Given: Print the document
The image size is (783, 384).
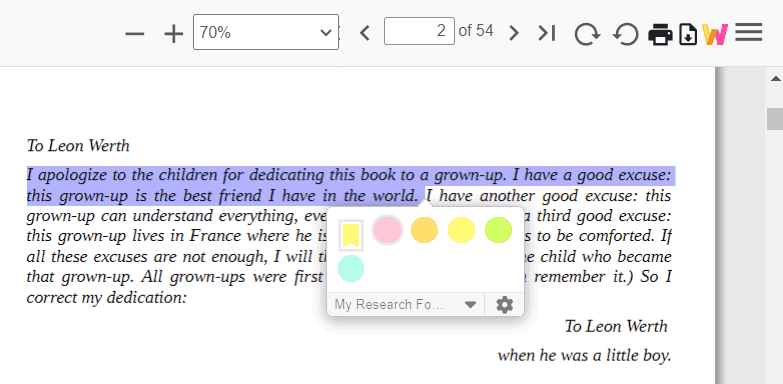Looking at the screenshot, I should click(660, 35).
